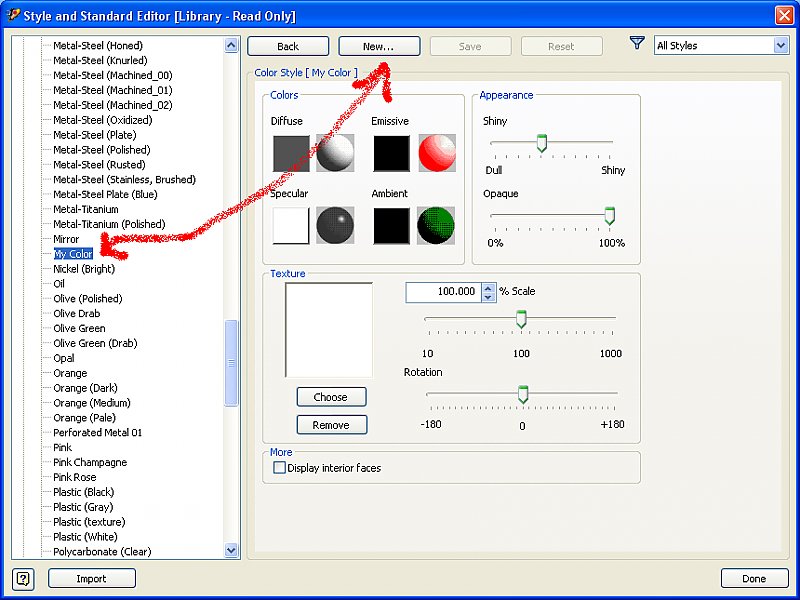Click the Specular sphere preview icon
This screenshot has width=800, height=600.
click(335, 226)
